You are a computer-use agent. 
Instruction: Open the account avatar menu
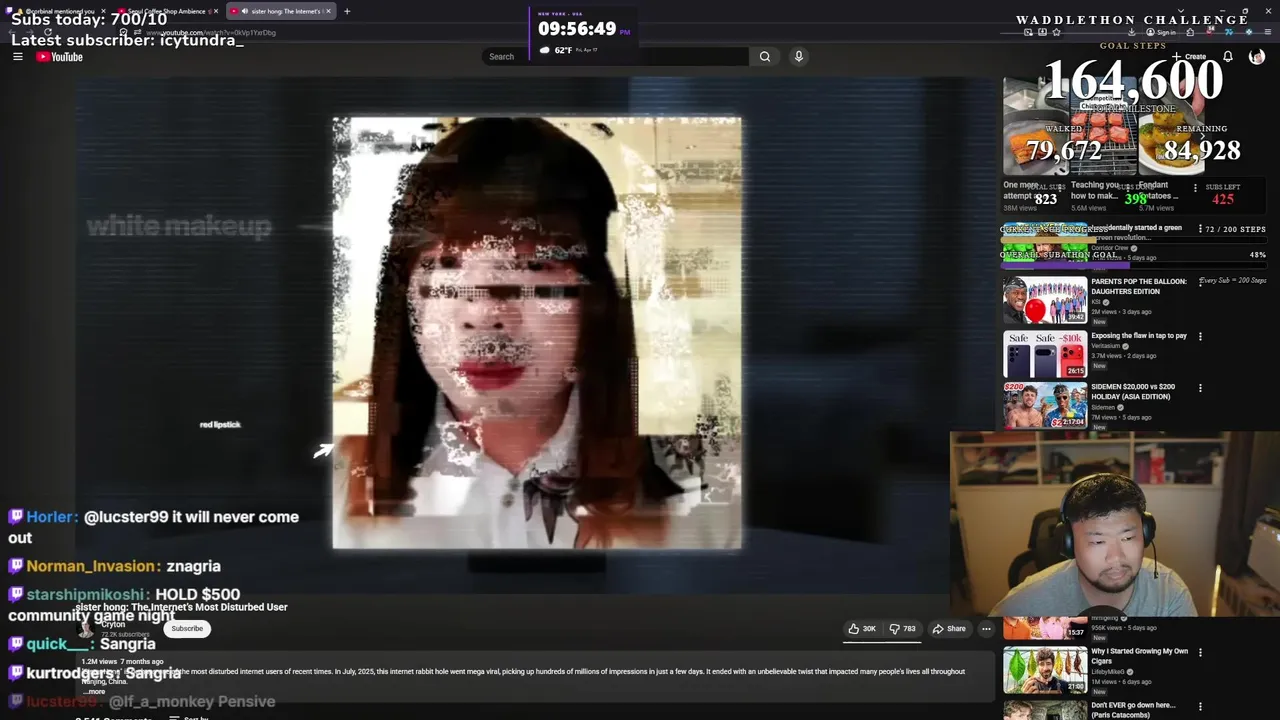(x=1257, y=57)
